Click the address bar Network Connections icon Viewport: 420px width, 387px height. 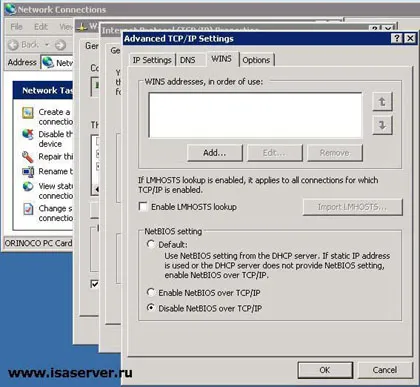click(x=48, y=62)
